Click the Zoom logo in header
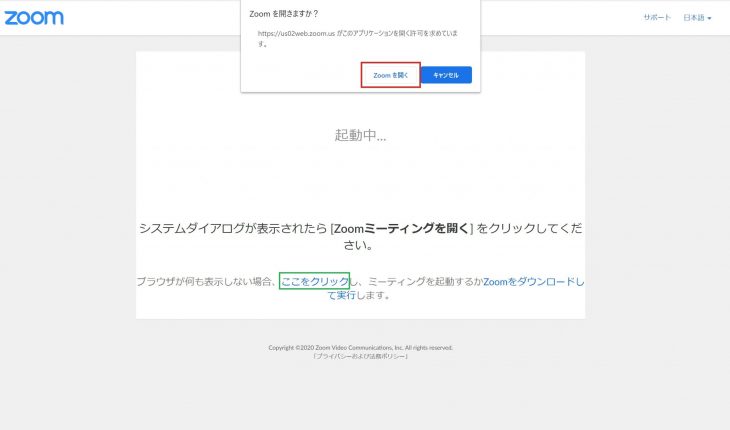Screen dimensions: 730x430 click(x=33, y=18)
